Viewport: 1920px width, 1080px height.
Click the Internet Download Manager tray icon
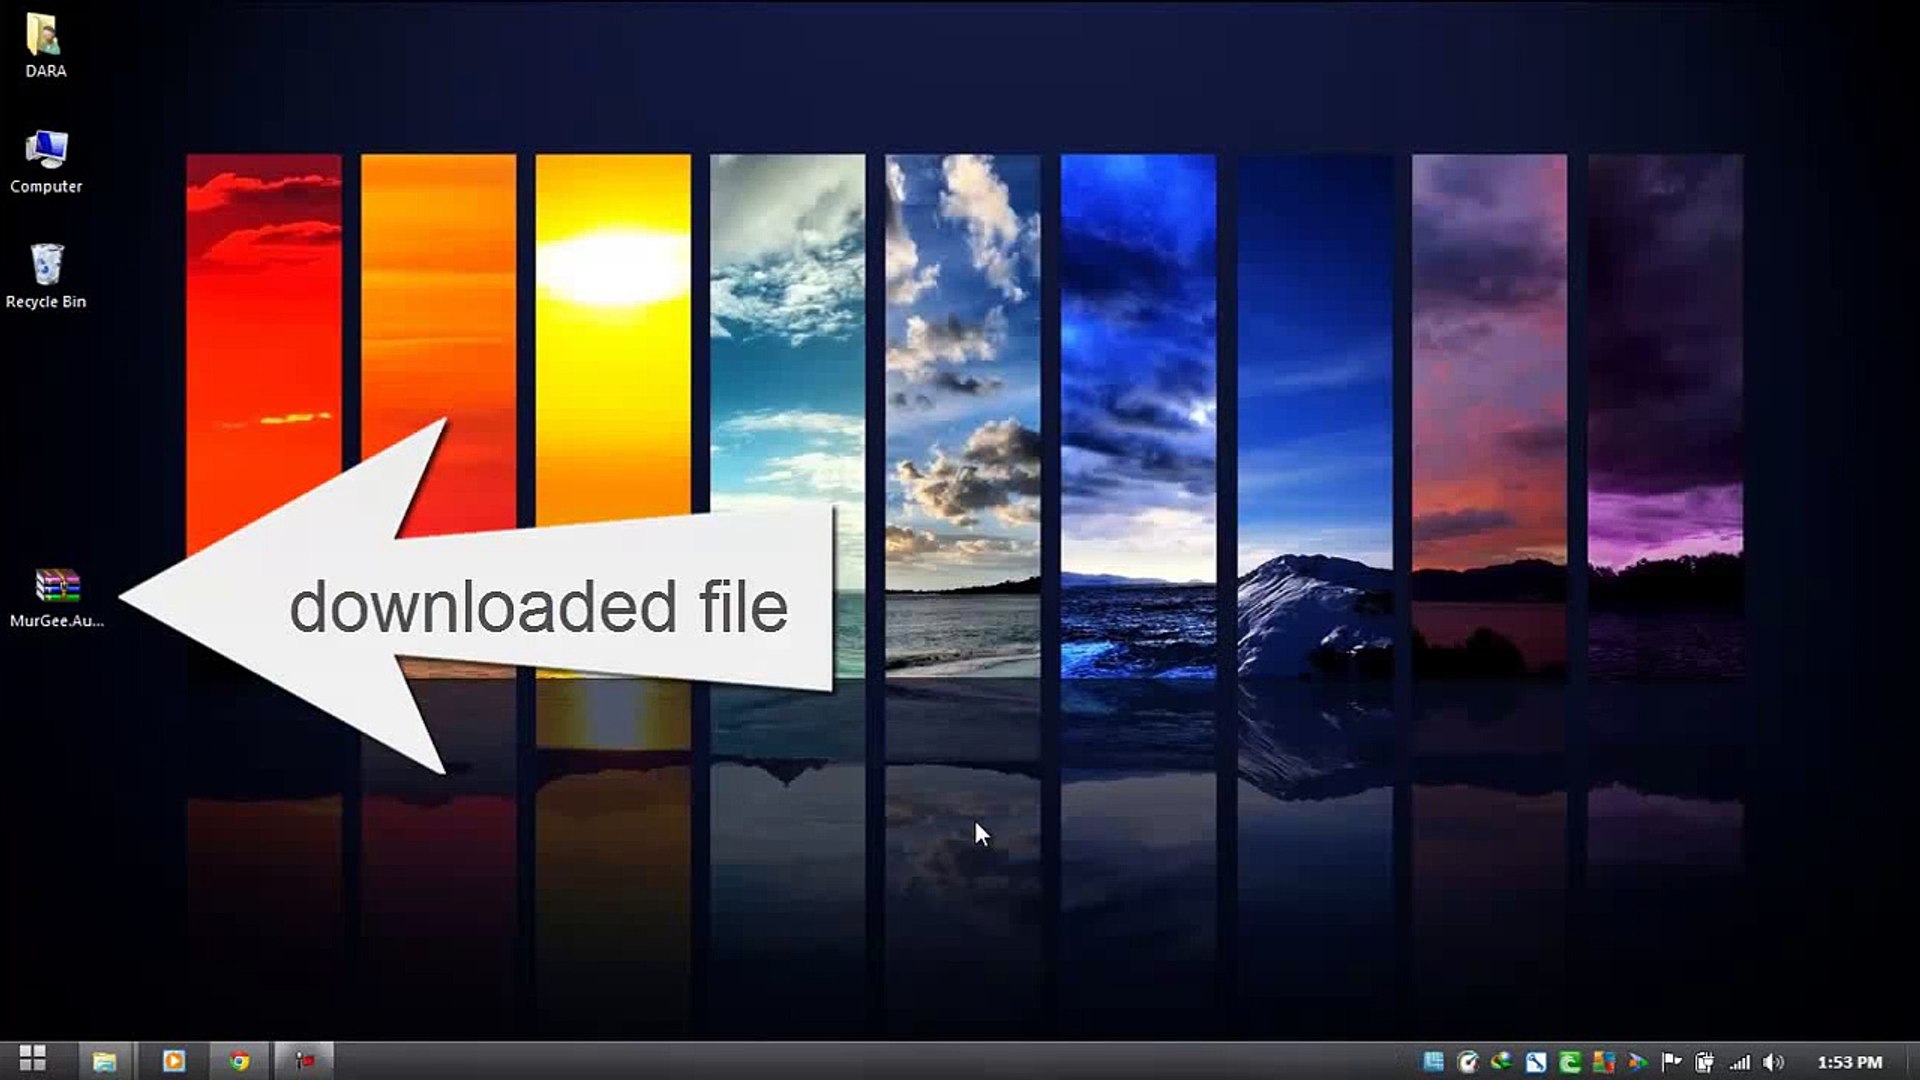1501,1062
